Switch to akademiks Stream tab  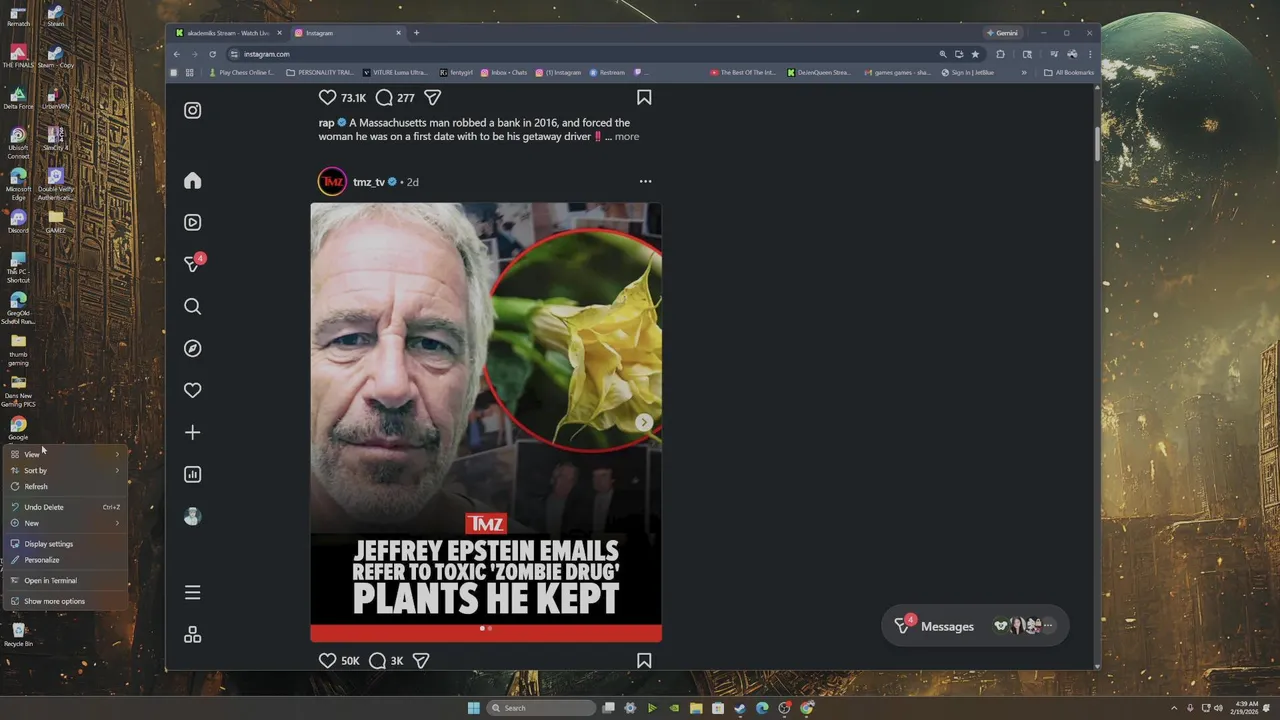point(228,33)
